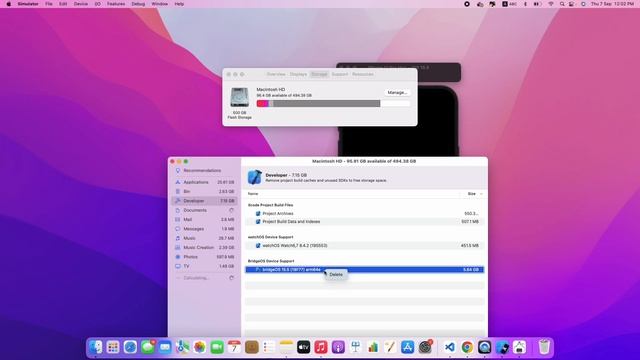640x360 pixels.
Task: Select Photos in storage sidebar
Action: click(204, 257)
